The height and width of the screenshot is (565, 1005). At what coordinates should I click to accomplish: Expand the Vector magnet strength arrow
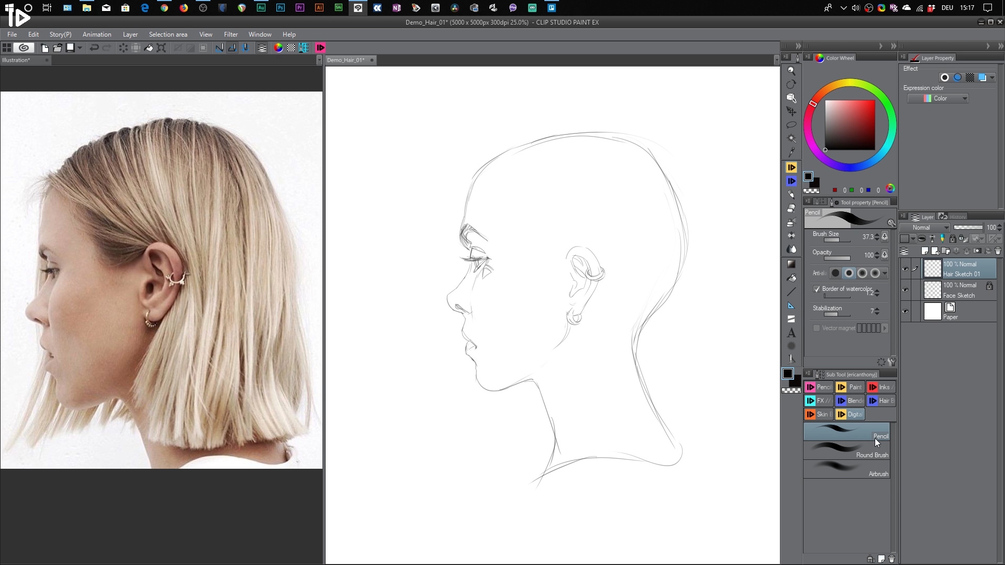885,328
